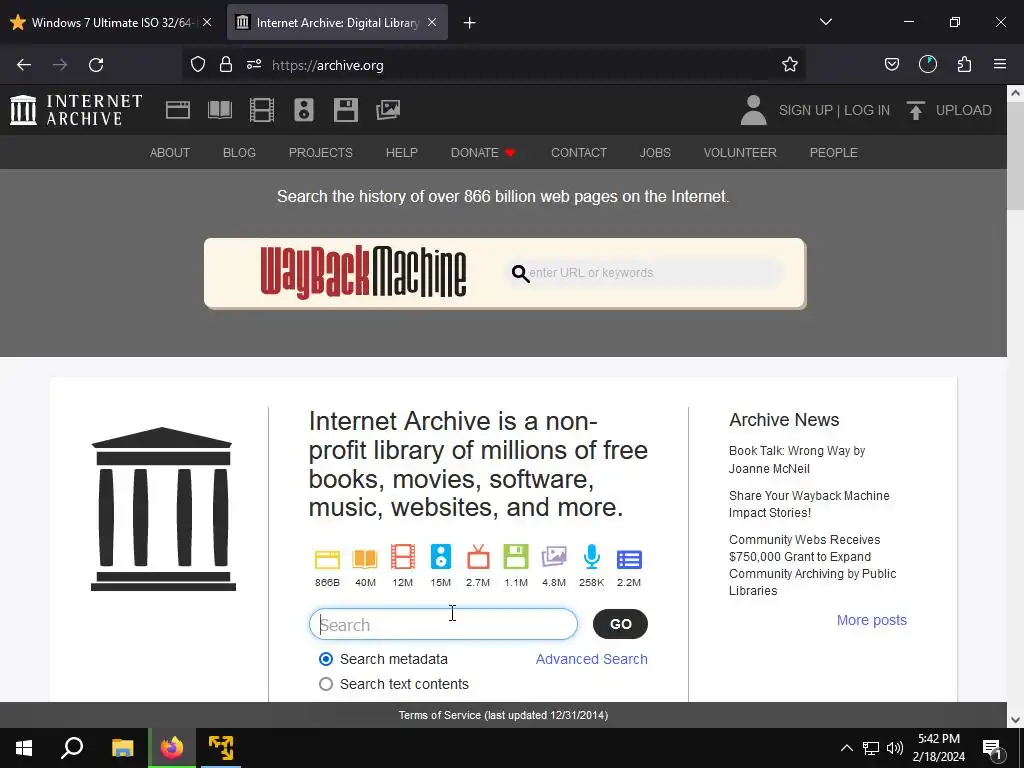The width and height of the screenshot is (1024, 768).
Task: Click the 40M books icon
Action: 365,559
